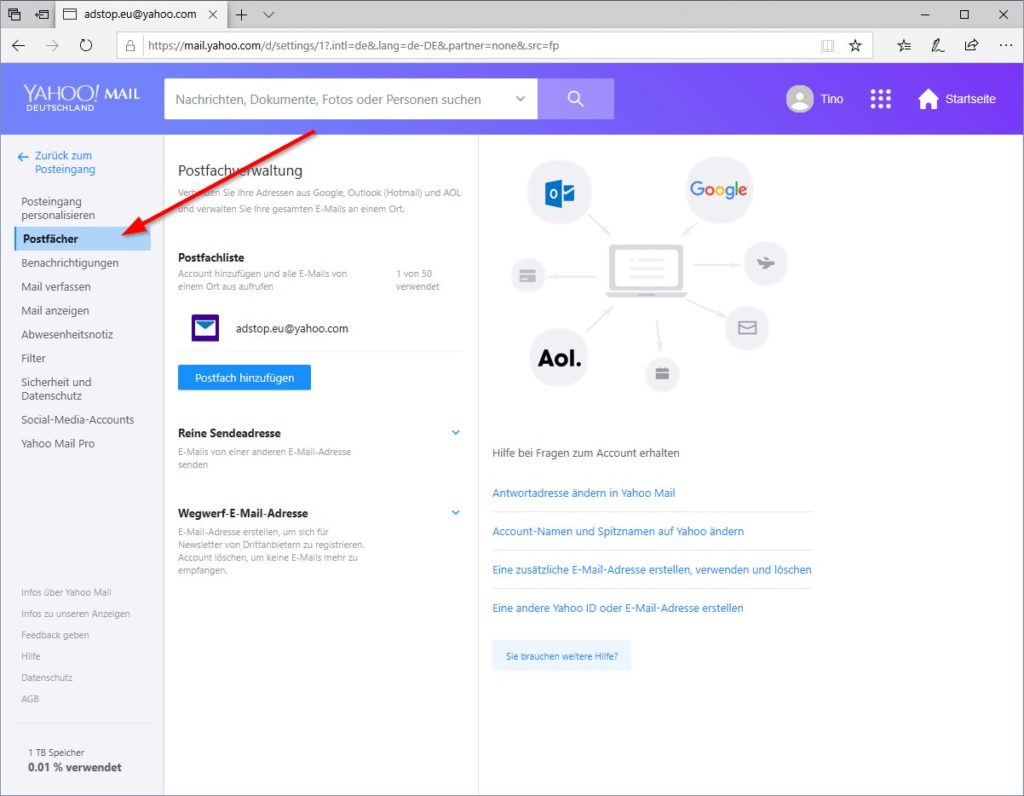Screen dimensions: 1024x796
Task: Open Antwortadresse ändern in Yahoo Mail link
Action: 584,493
